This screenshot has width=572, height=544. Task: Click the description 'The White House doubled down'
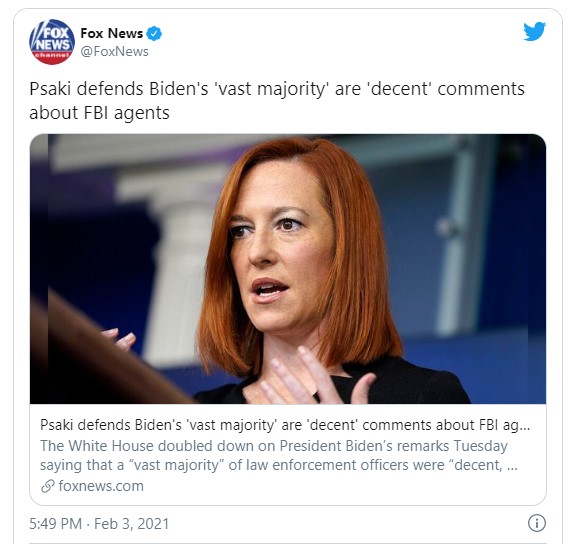point(274,445)
